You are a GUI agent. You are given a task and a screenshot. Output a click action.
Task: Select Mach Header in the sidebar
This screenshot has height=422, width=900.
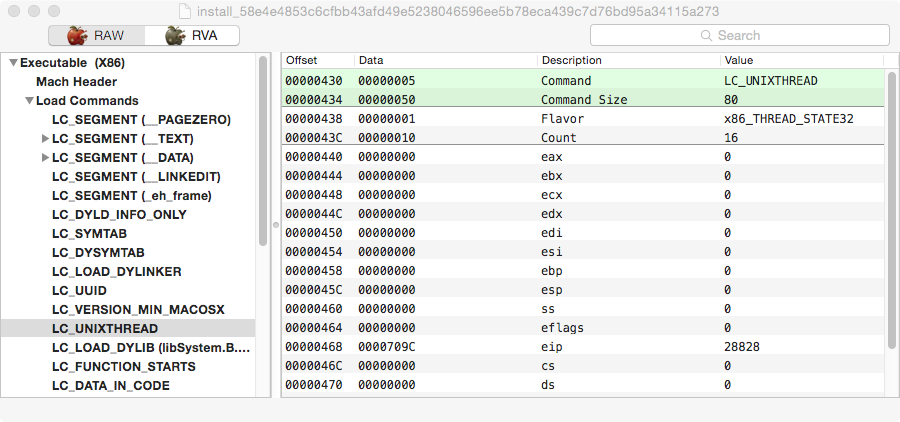coord(76,82)
